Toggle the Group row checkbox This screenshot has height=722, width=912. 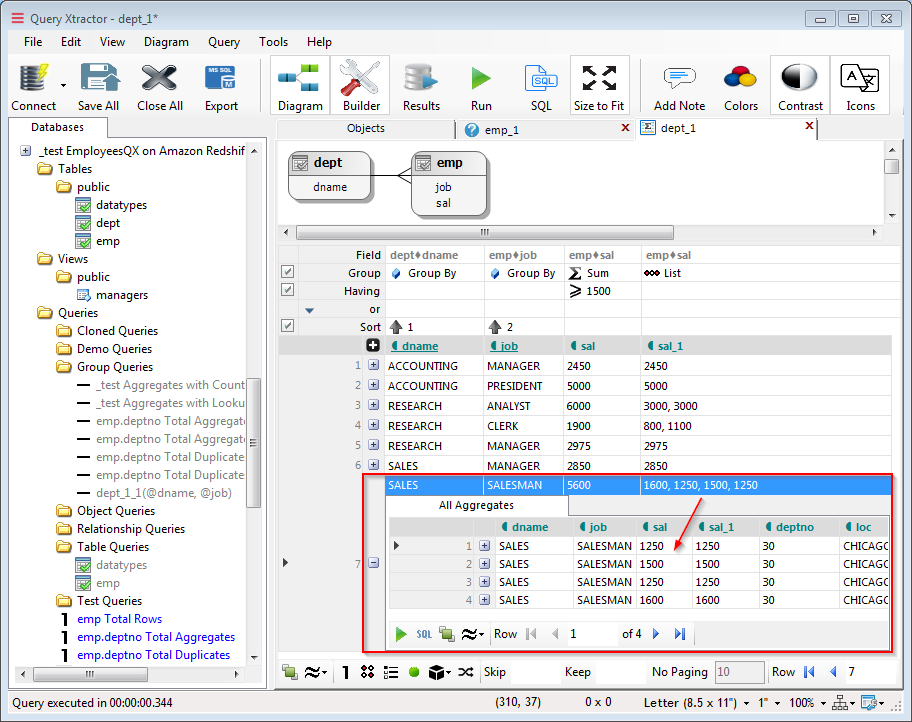point(288,273)
